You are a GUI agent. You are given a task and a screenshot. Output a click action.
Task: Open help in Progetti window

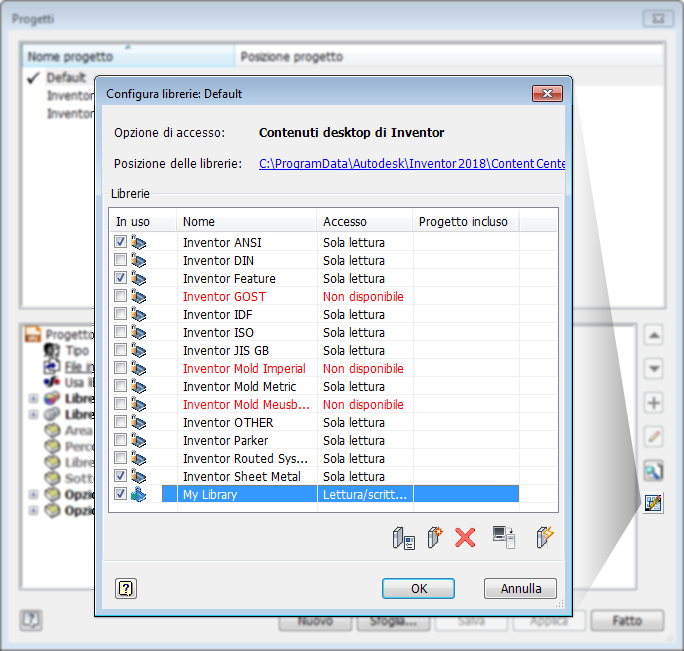(x=31, y=620)
